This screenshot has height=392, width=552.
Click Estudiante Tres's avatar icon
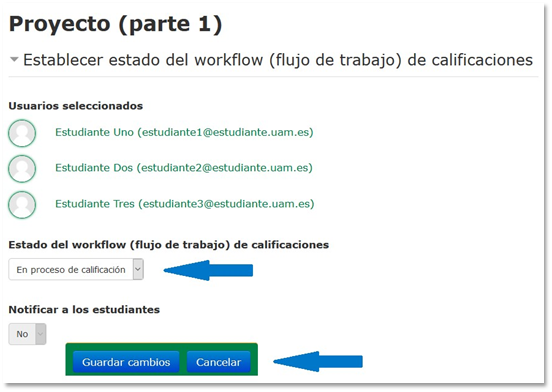22,205
